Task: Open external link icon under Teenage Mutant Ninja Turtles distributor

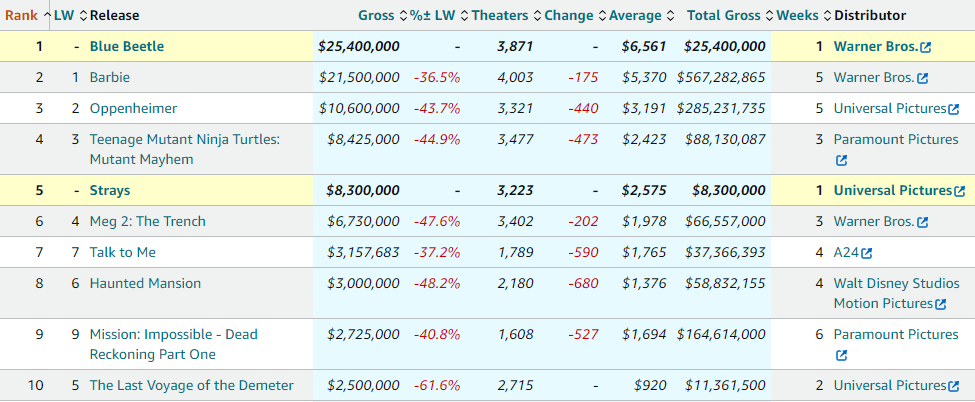Action: [841, 160]
